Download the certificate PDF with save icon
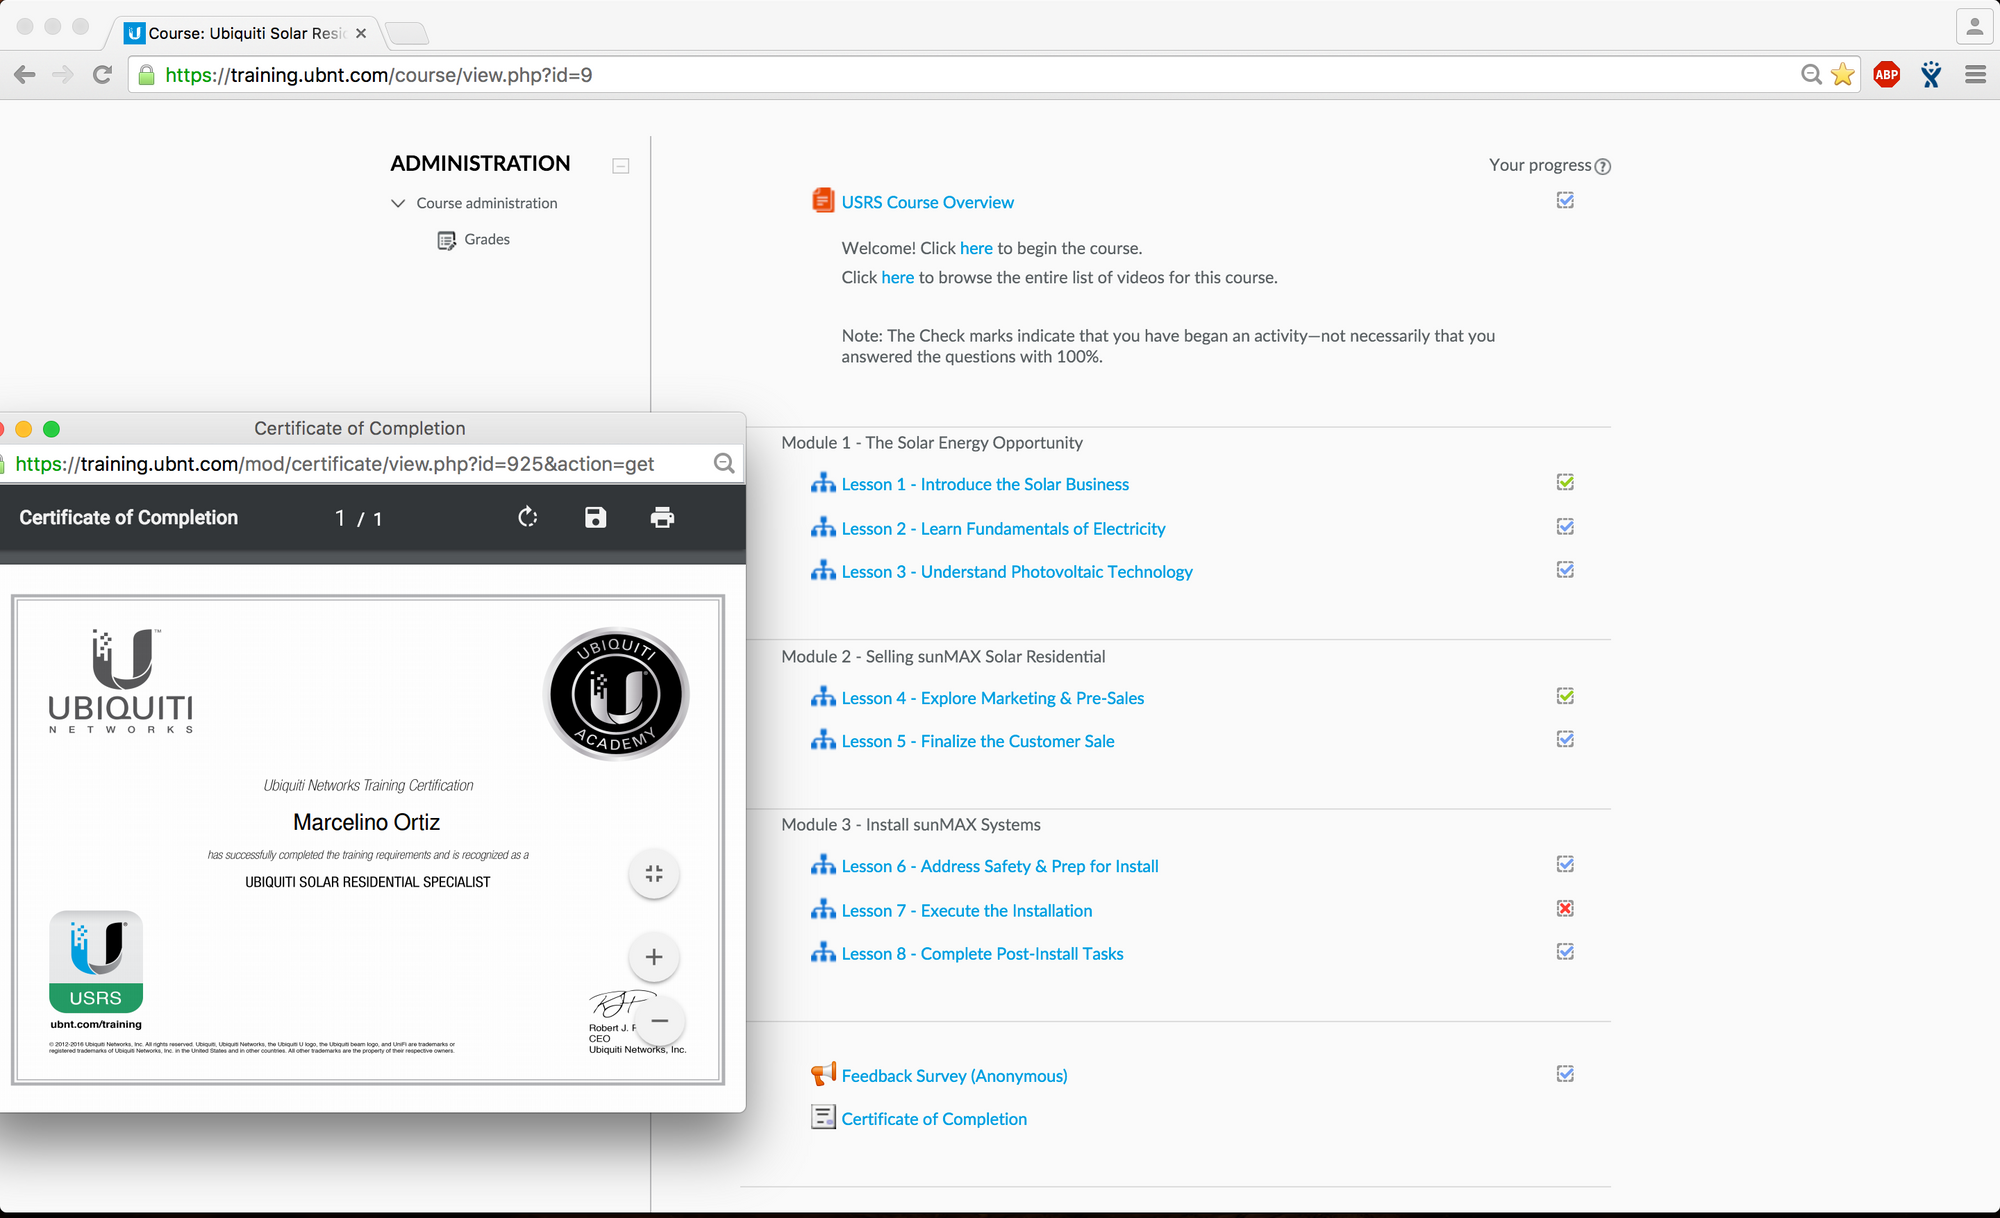 point(596,517)
